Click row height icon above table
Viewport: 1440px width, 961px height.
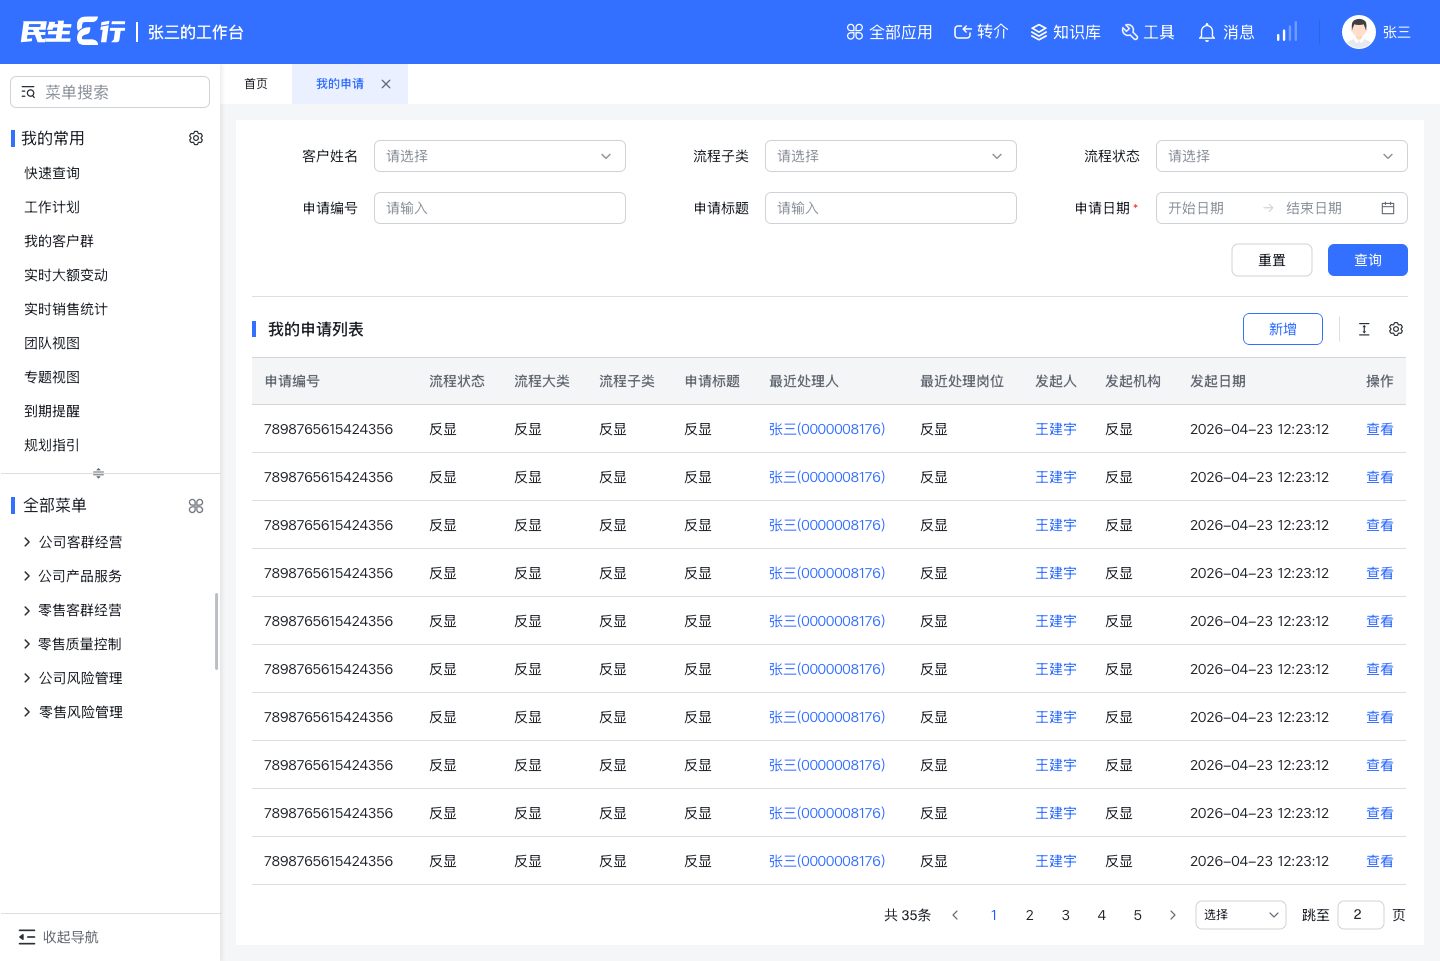pyautogui.click(x=1364, y=329)
